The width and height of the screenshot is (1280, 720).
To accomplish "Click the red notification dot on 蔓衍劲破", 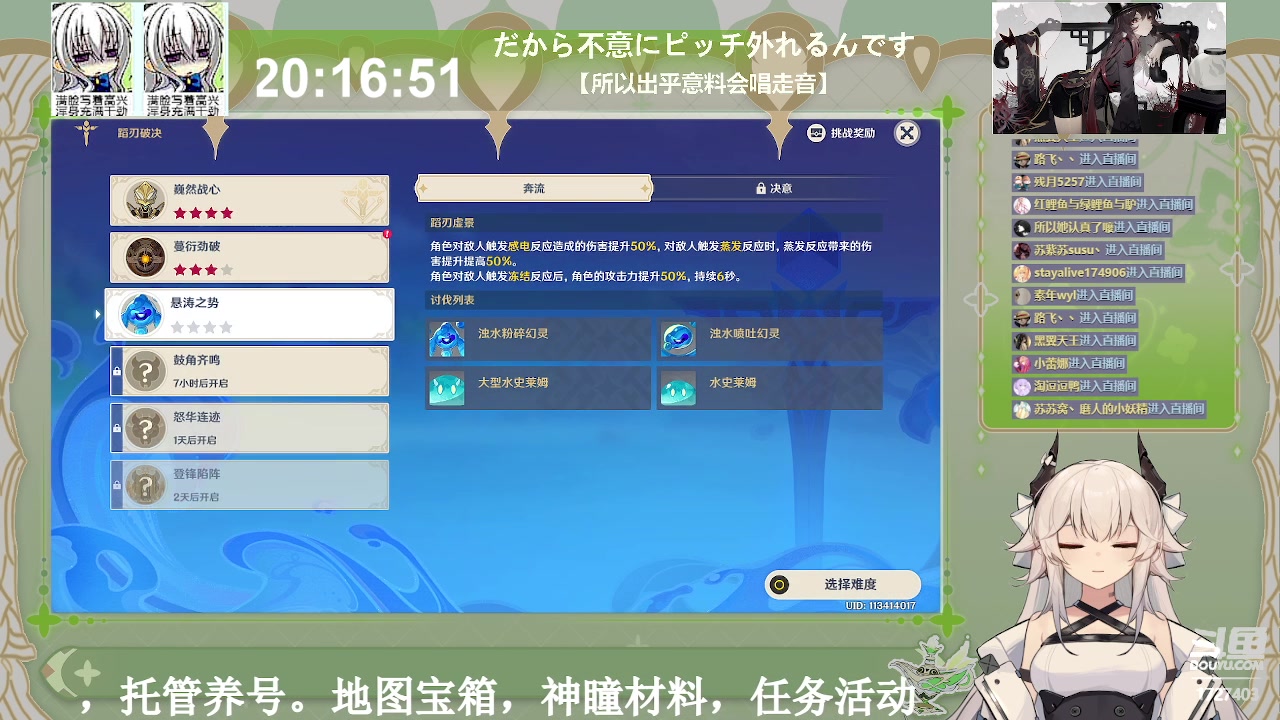I will click(387, 234).
